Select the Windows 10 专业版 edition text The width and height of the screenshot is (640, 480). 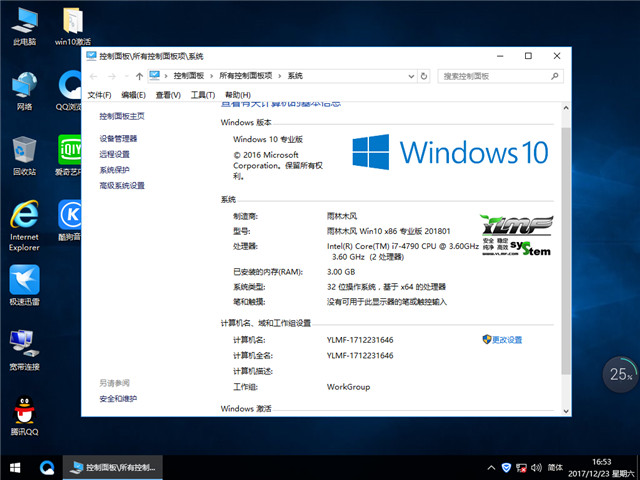[268, 139]
